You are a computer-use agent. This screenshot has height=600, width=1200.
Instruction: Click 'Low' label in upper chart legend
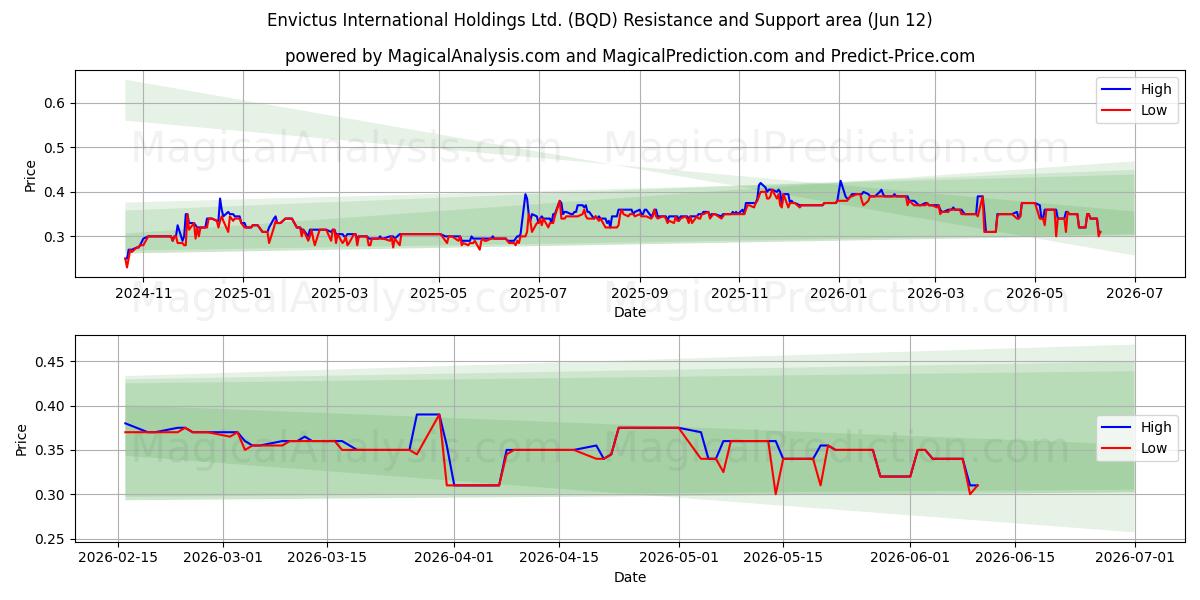[x=1154, y=110]
